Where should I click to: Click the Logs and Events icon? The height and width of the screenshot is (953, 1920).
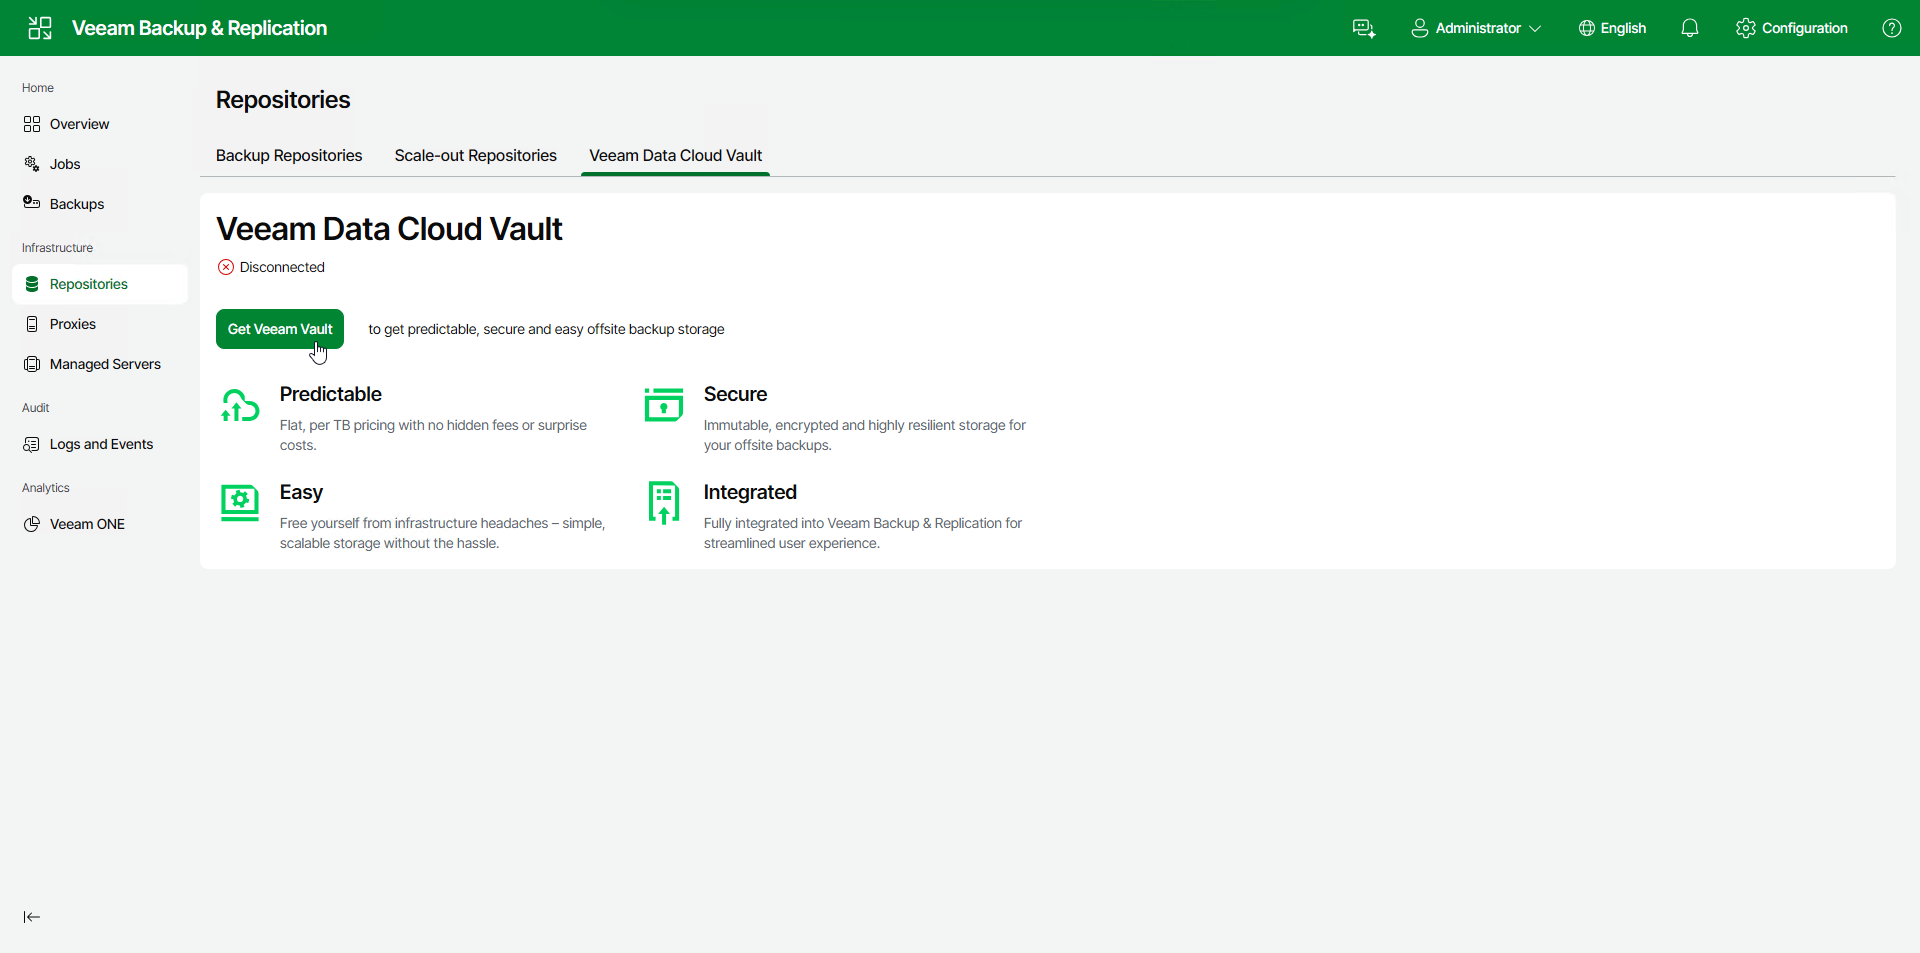(x=32, y=444)
